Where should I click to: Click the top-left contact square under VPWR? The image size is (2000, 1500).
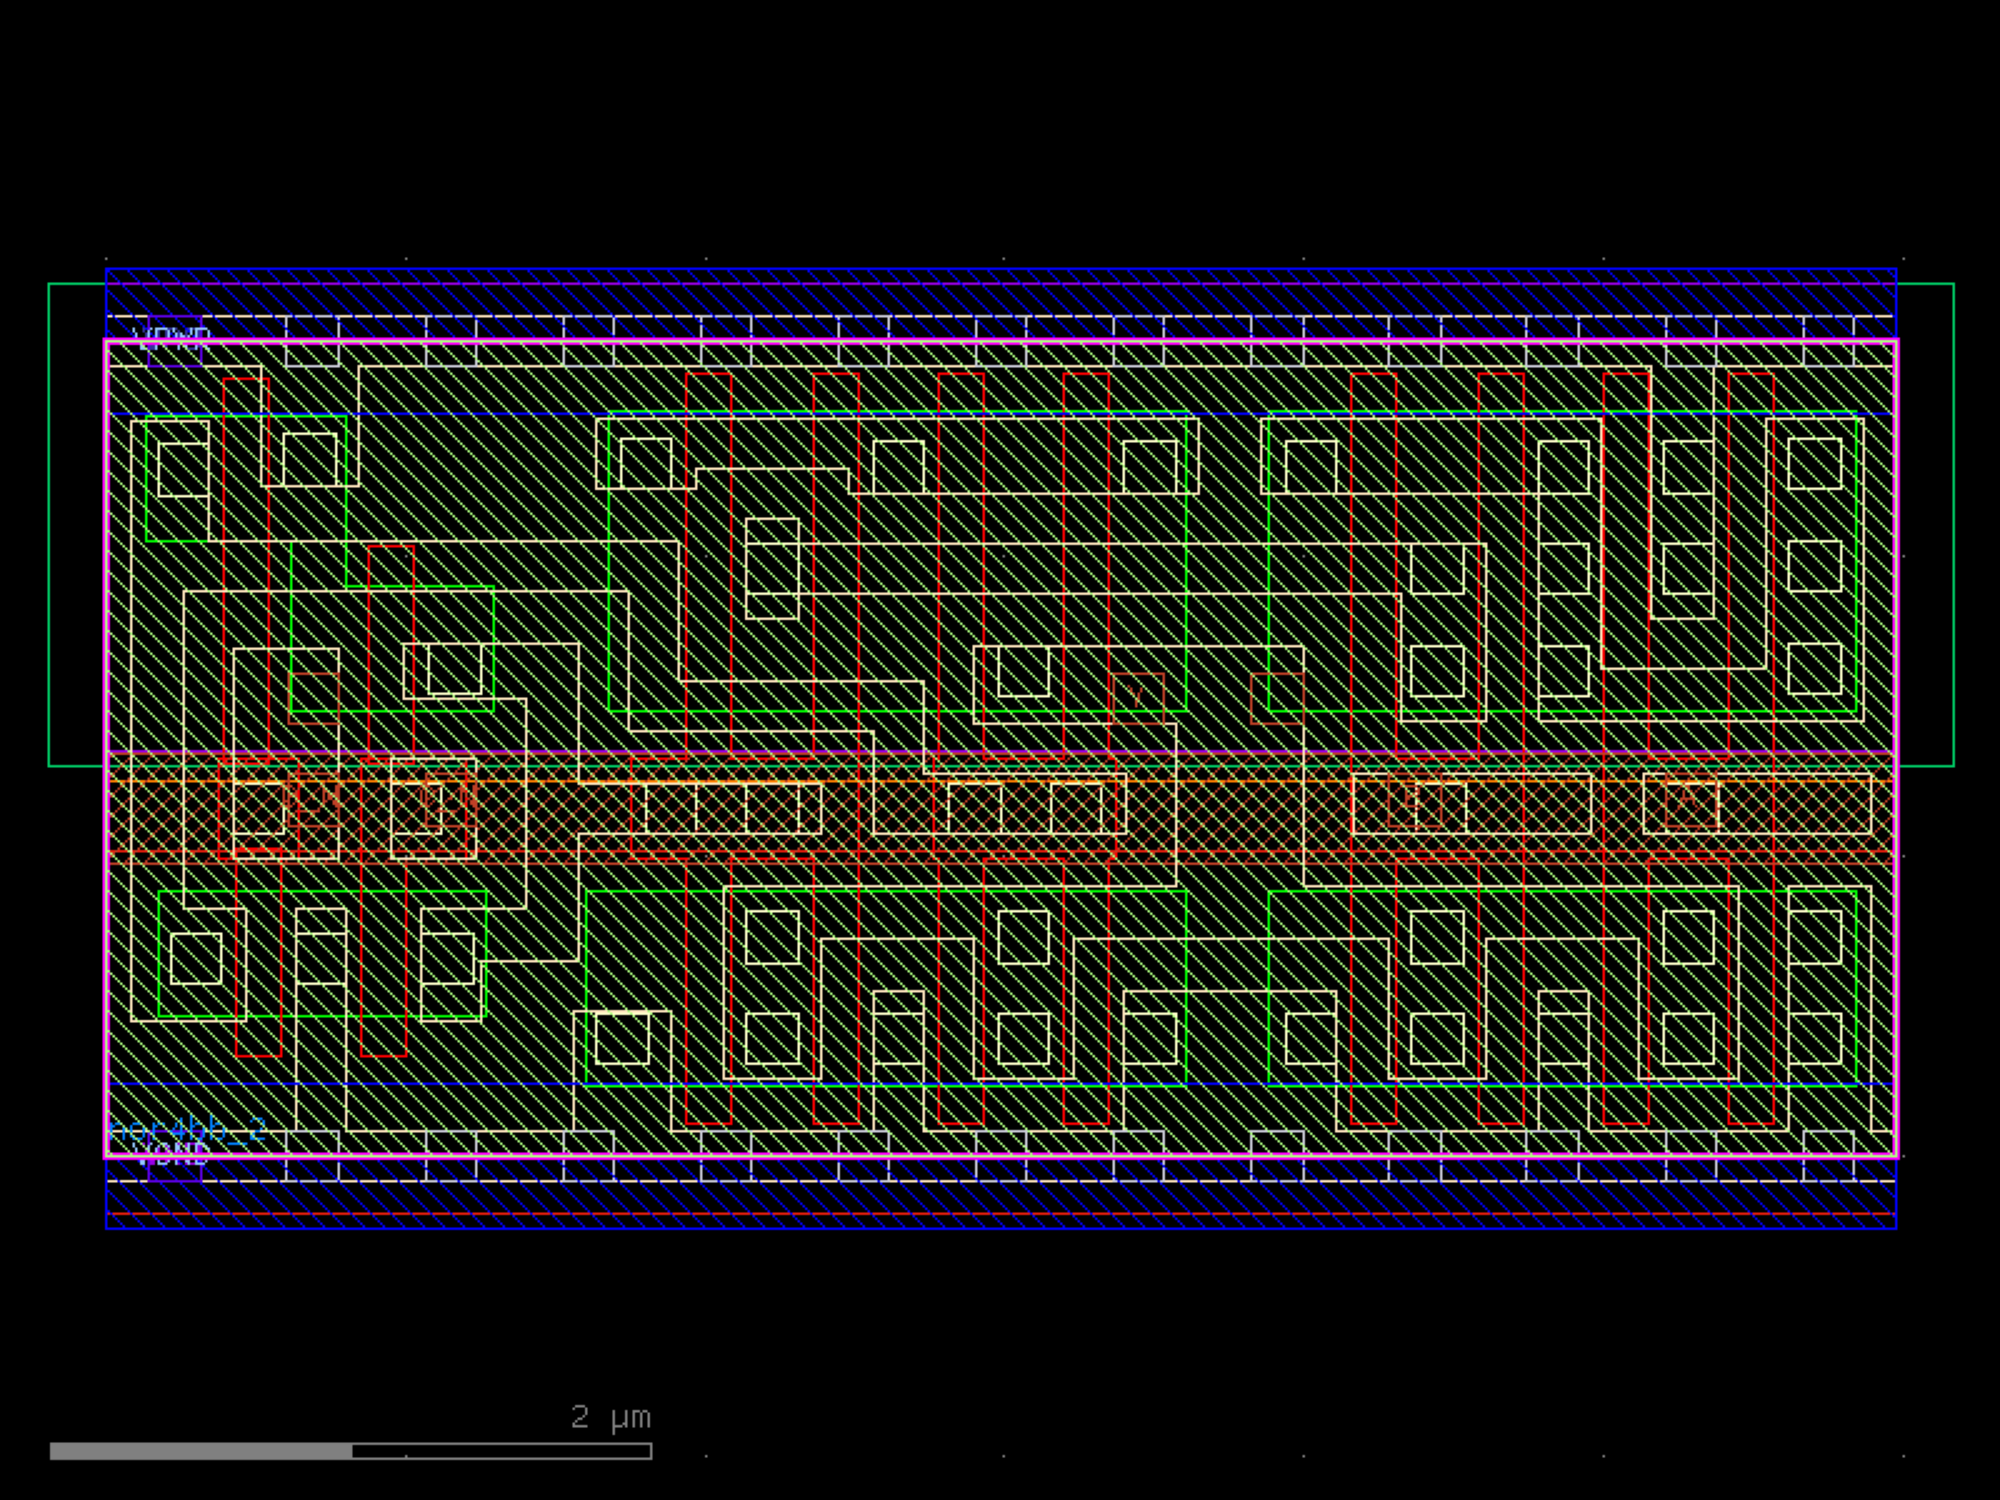pos(183,469)
